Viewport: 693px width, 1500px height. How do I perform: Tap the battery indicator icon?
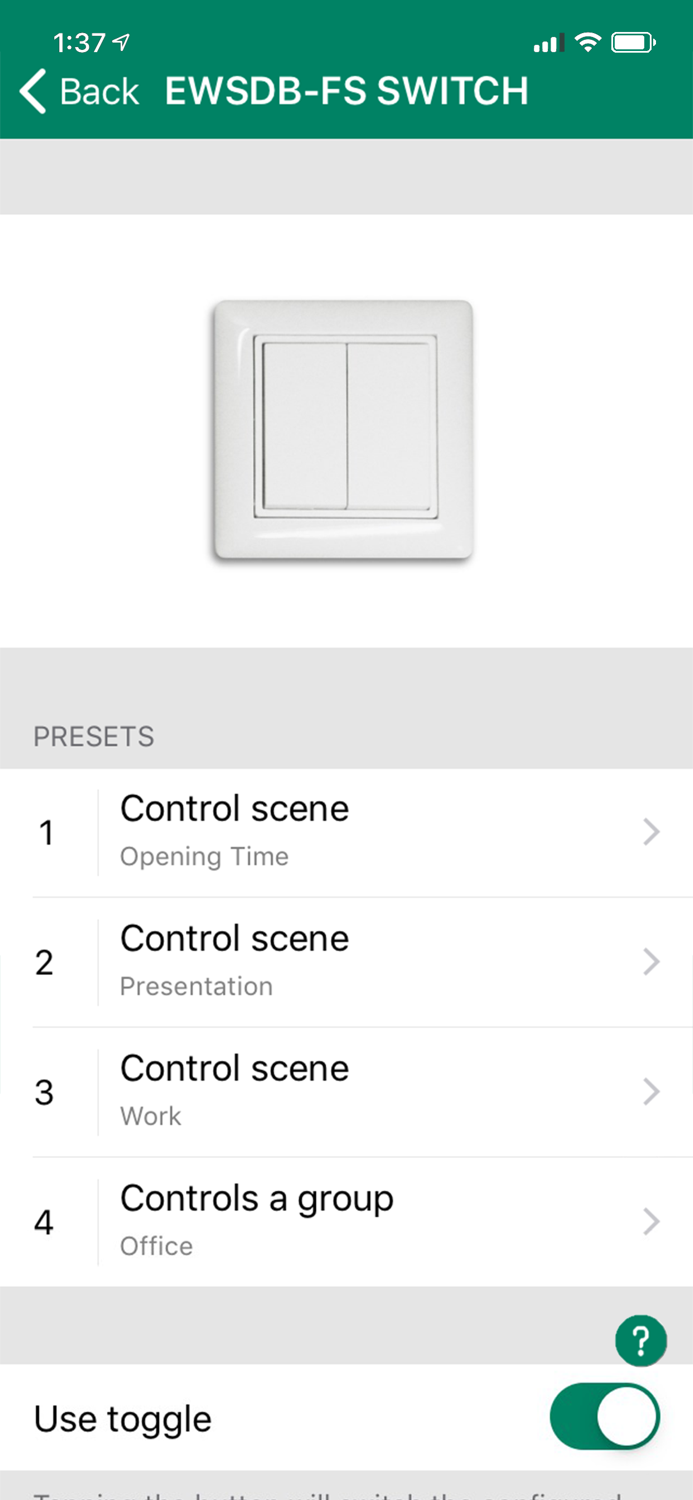pyautogui.click(x=630, y=44)
